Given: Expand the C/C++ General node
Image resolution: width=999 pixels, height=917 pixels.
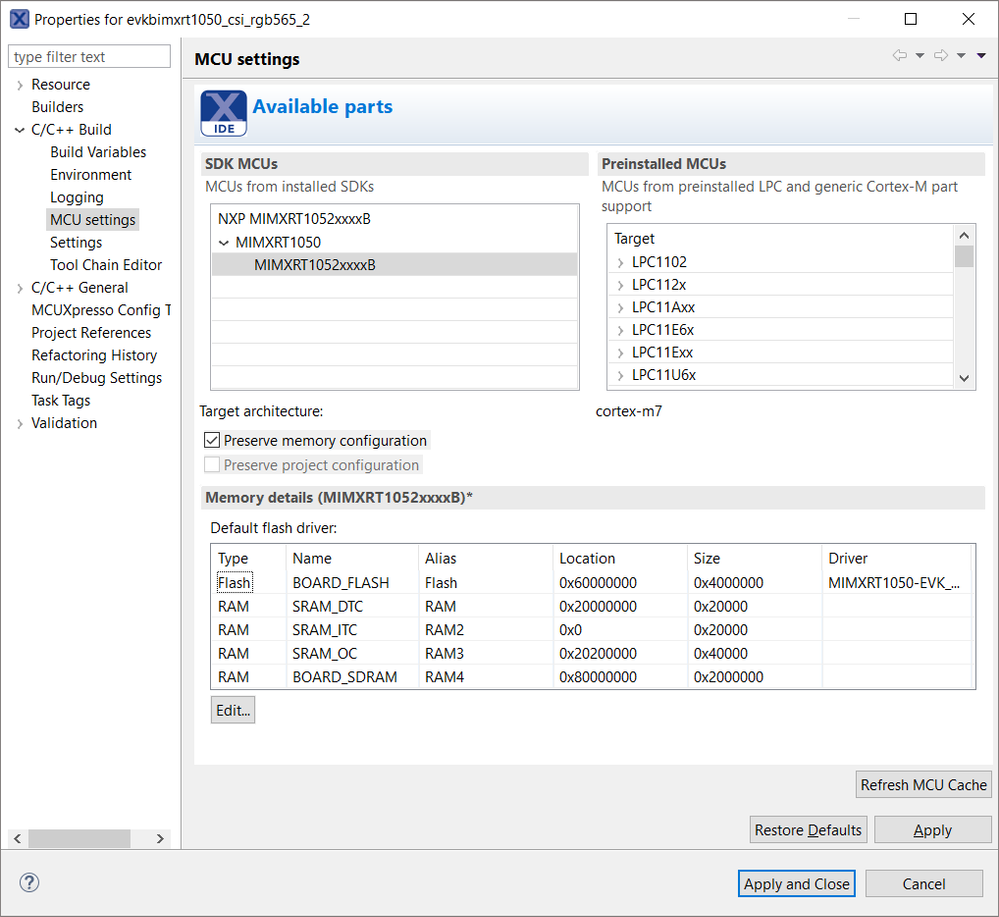Looking at the screenshot, I should tap(20, 288).
